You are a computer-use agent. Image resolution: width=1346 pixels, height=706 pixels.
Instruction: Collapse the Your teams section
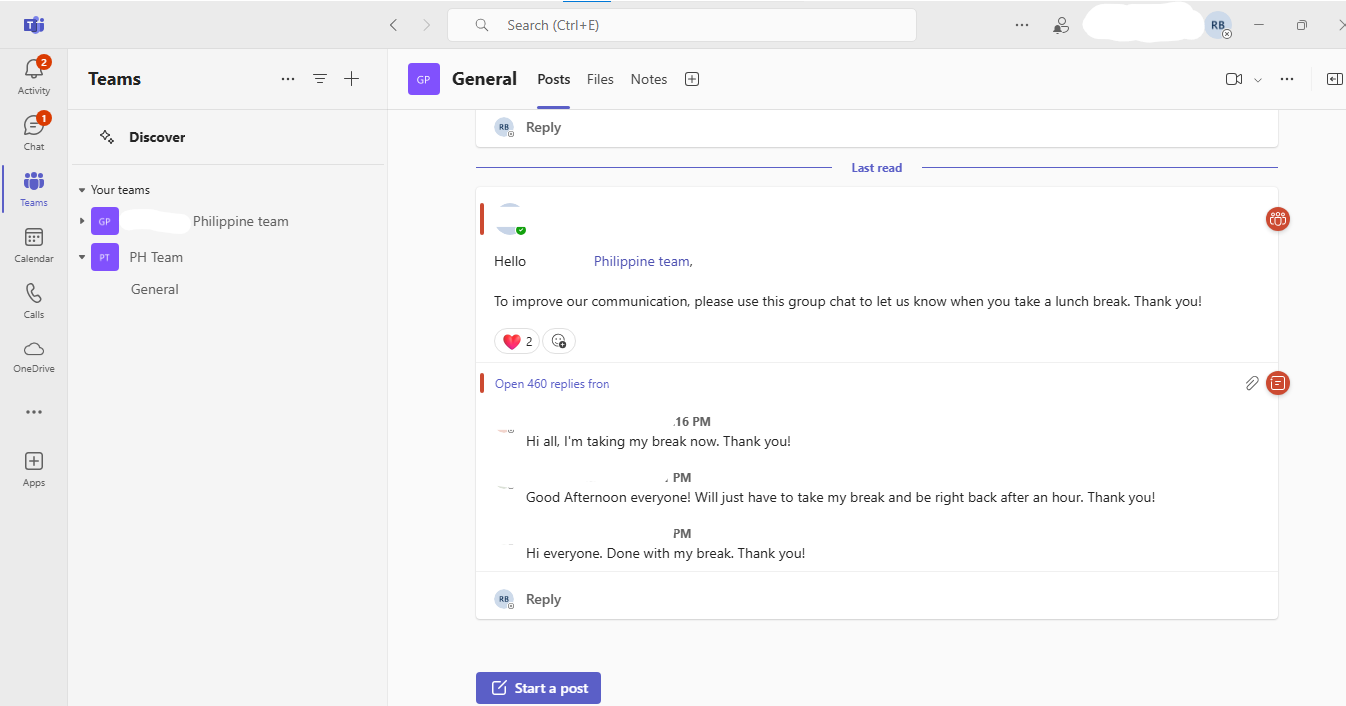tap(82, 190)
